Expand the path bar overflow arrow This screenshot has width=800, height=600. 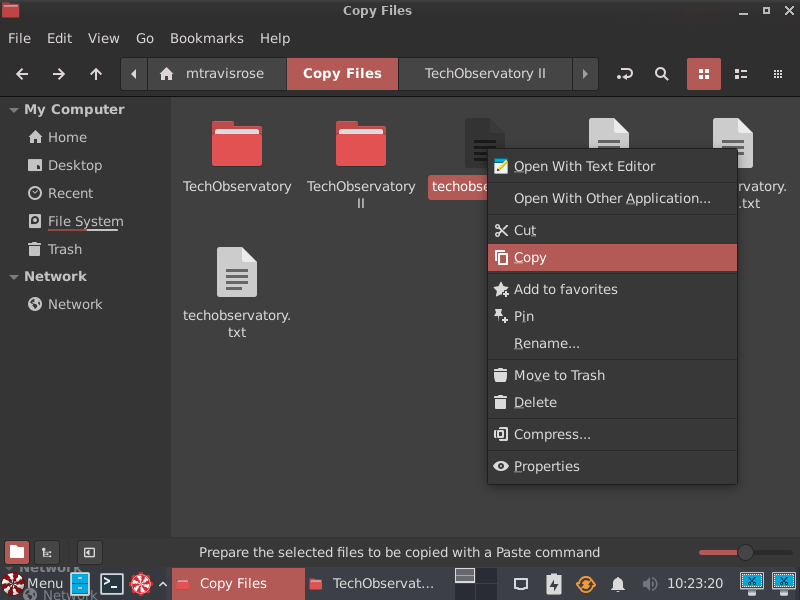click(x=585, y=73)
